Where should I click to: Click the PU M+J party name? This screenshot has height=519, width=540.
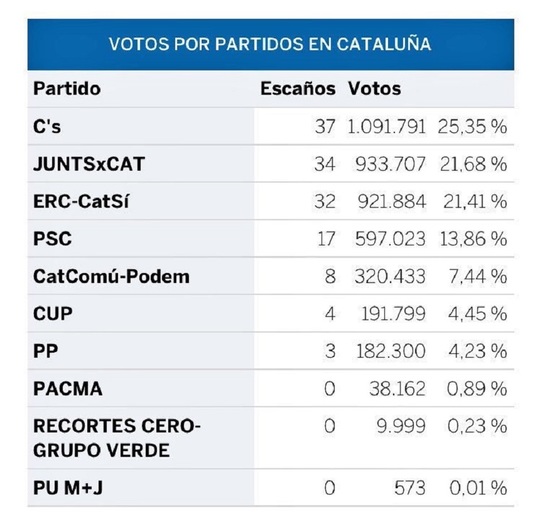point(68,488)
